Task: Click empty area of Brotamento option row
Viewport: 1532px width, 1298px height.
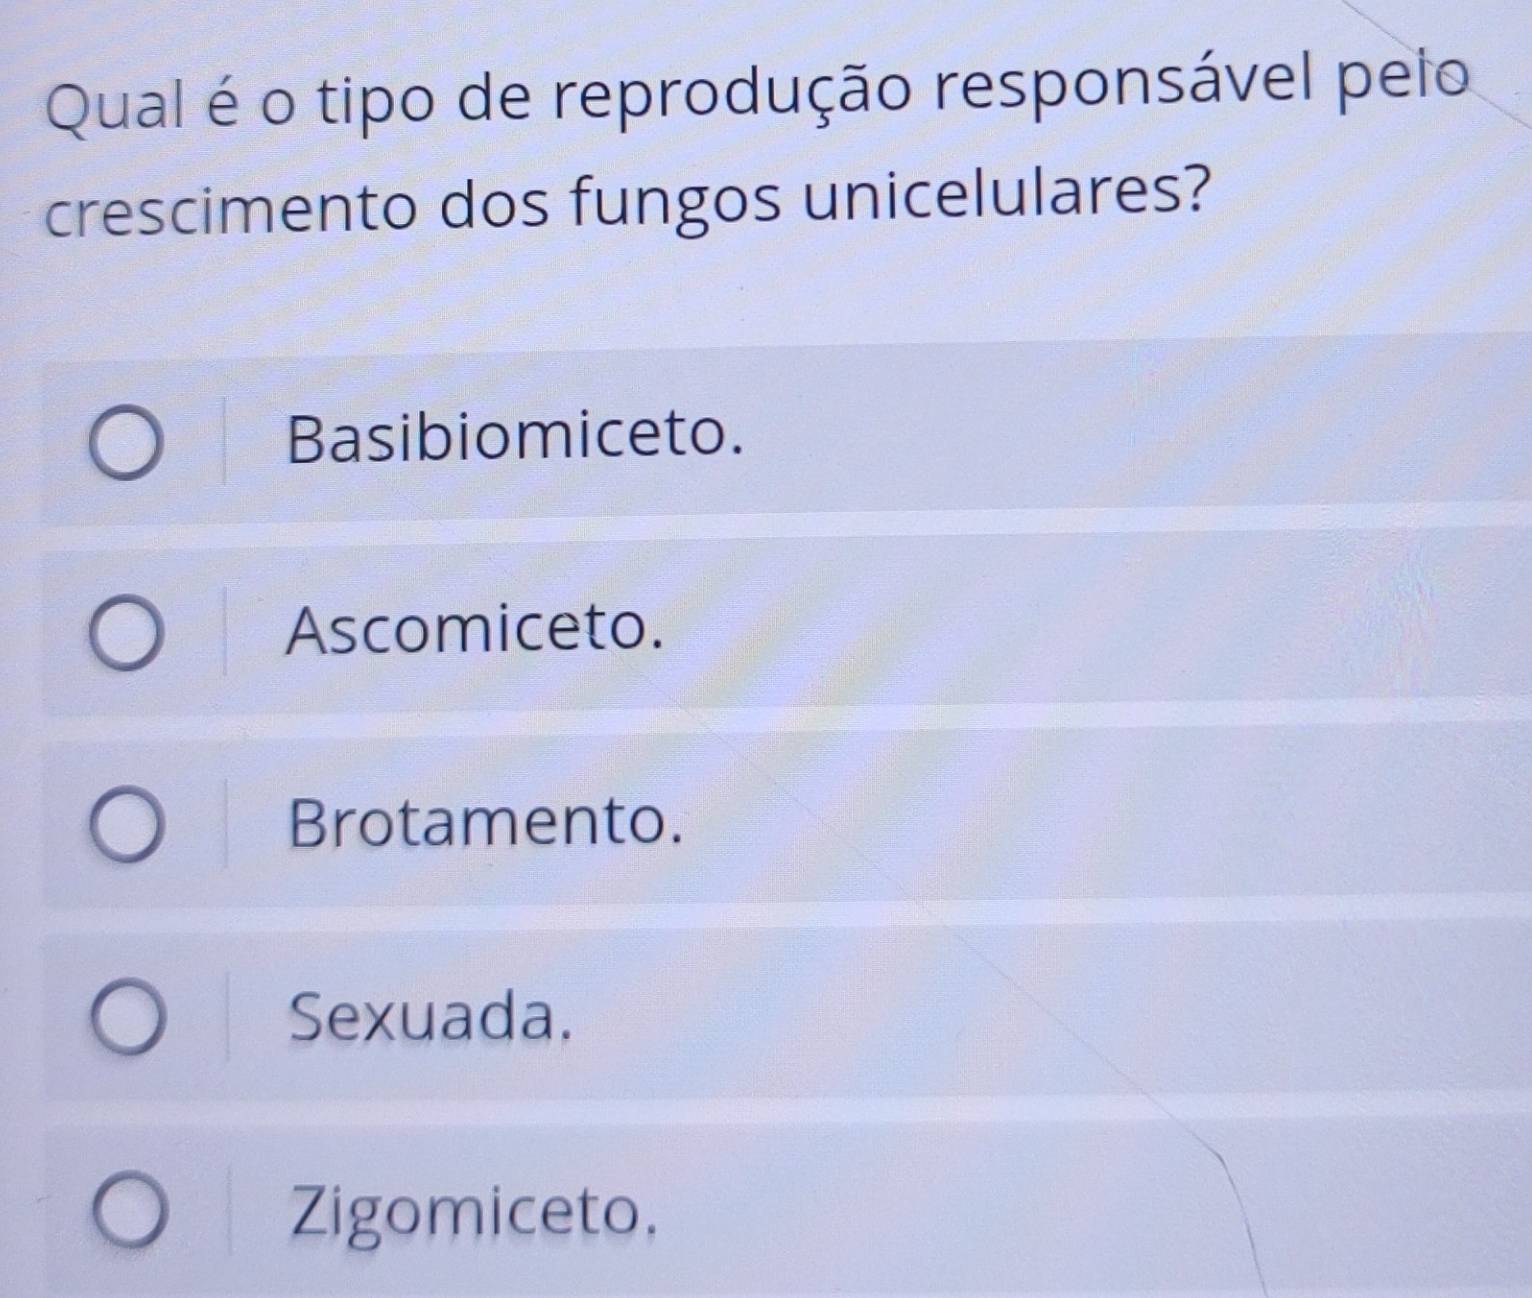Action: pos(1100,815)
